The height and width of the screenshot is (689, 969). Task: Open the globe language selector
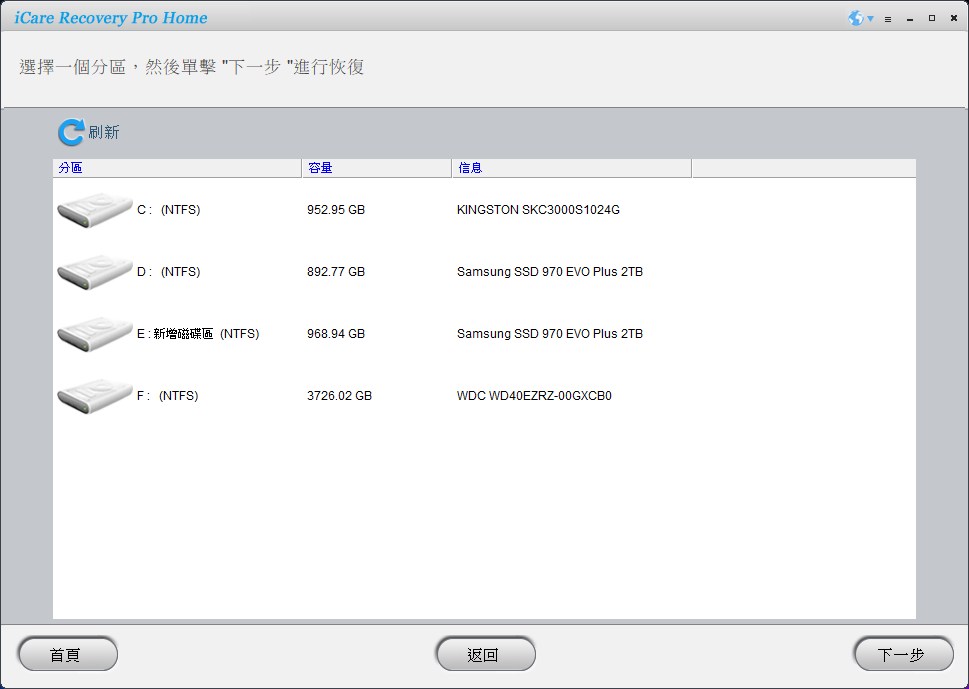pyautogui.click(x=856, y=19)
